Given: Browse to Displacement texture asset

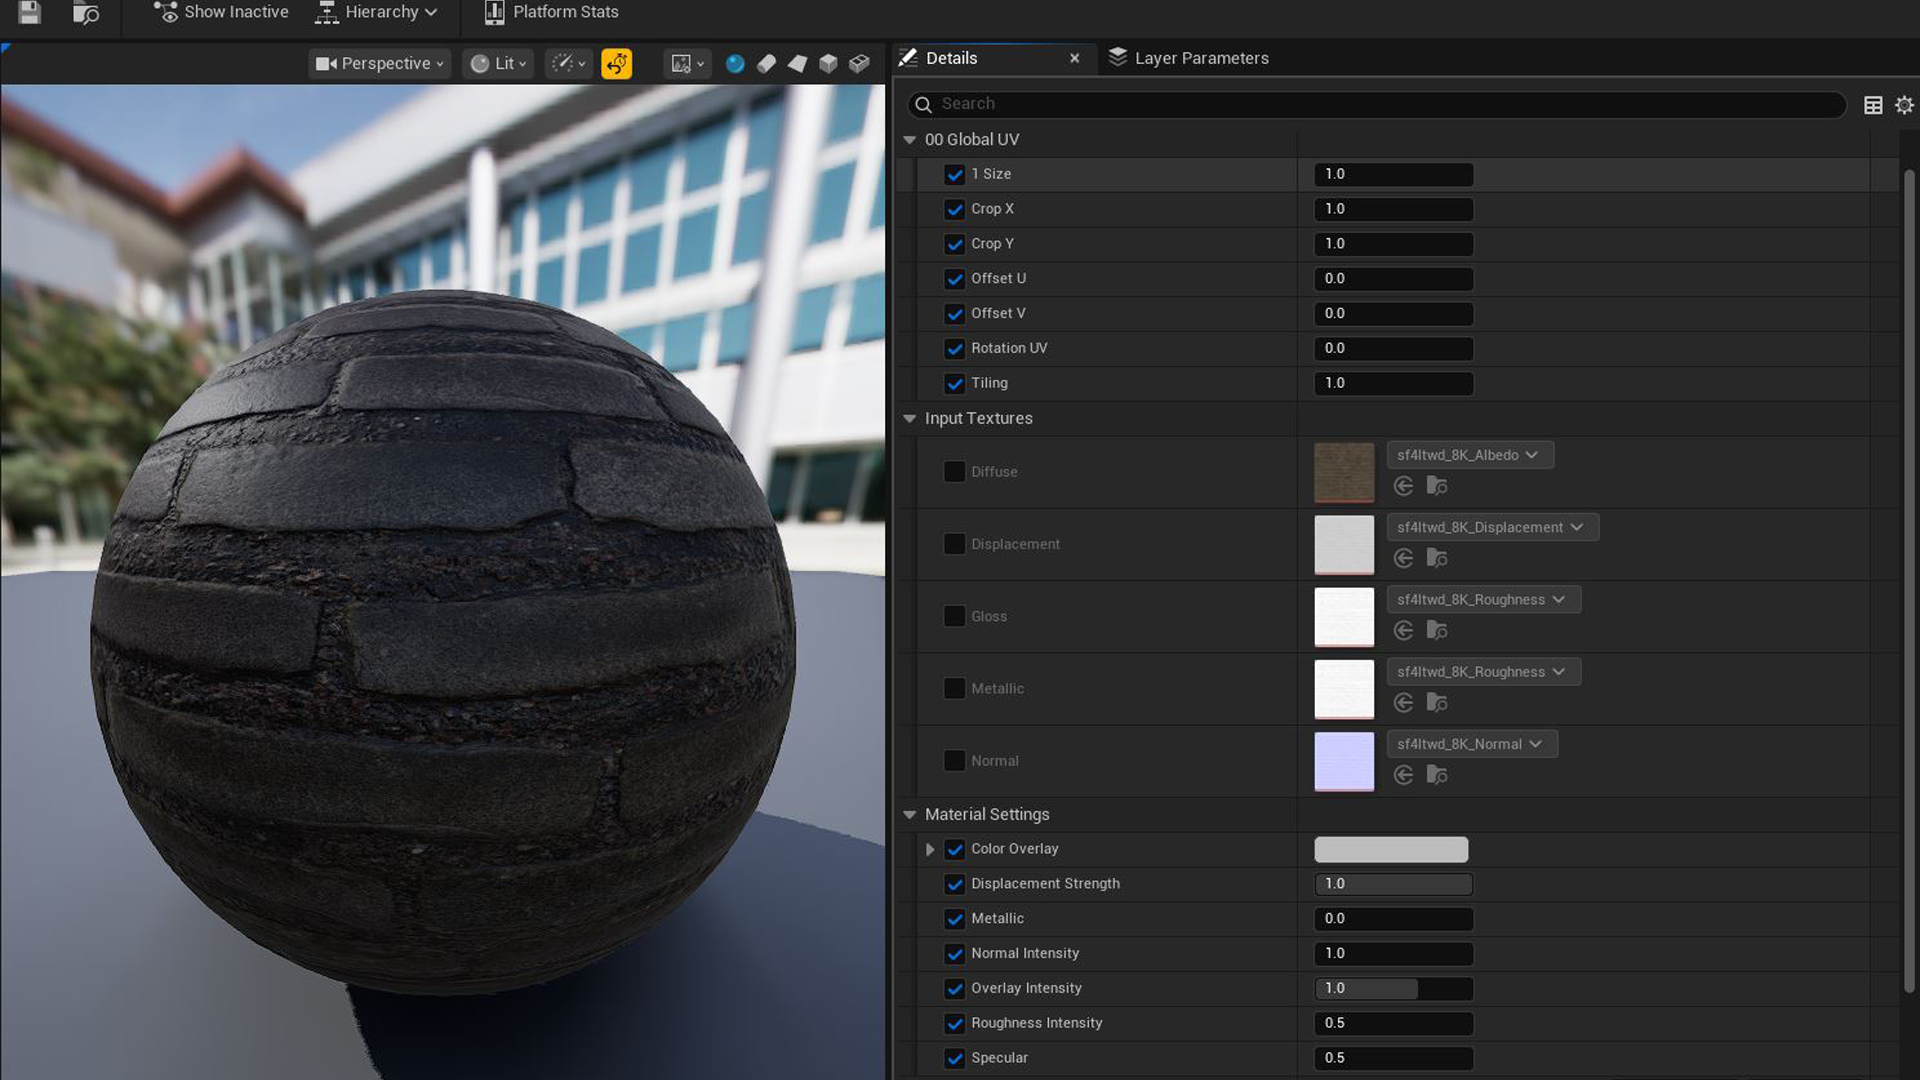Looking at the screenshot, I should [x=1437, y=558].
